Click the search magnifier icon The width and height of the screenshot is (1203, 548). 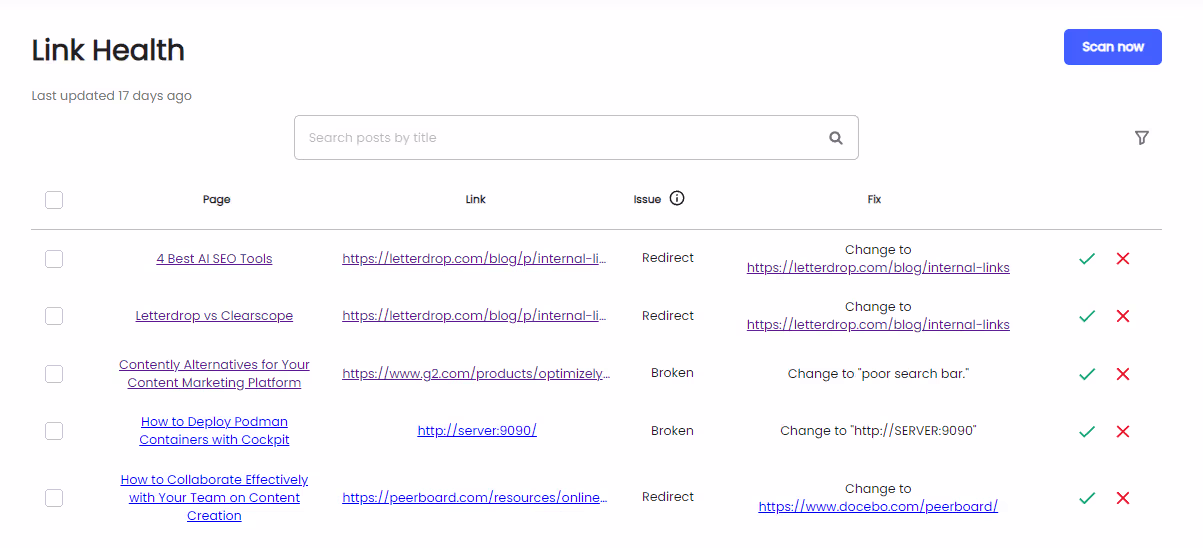click(836, 138)
